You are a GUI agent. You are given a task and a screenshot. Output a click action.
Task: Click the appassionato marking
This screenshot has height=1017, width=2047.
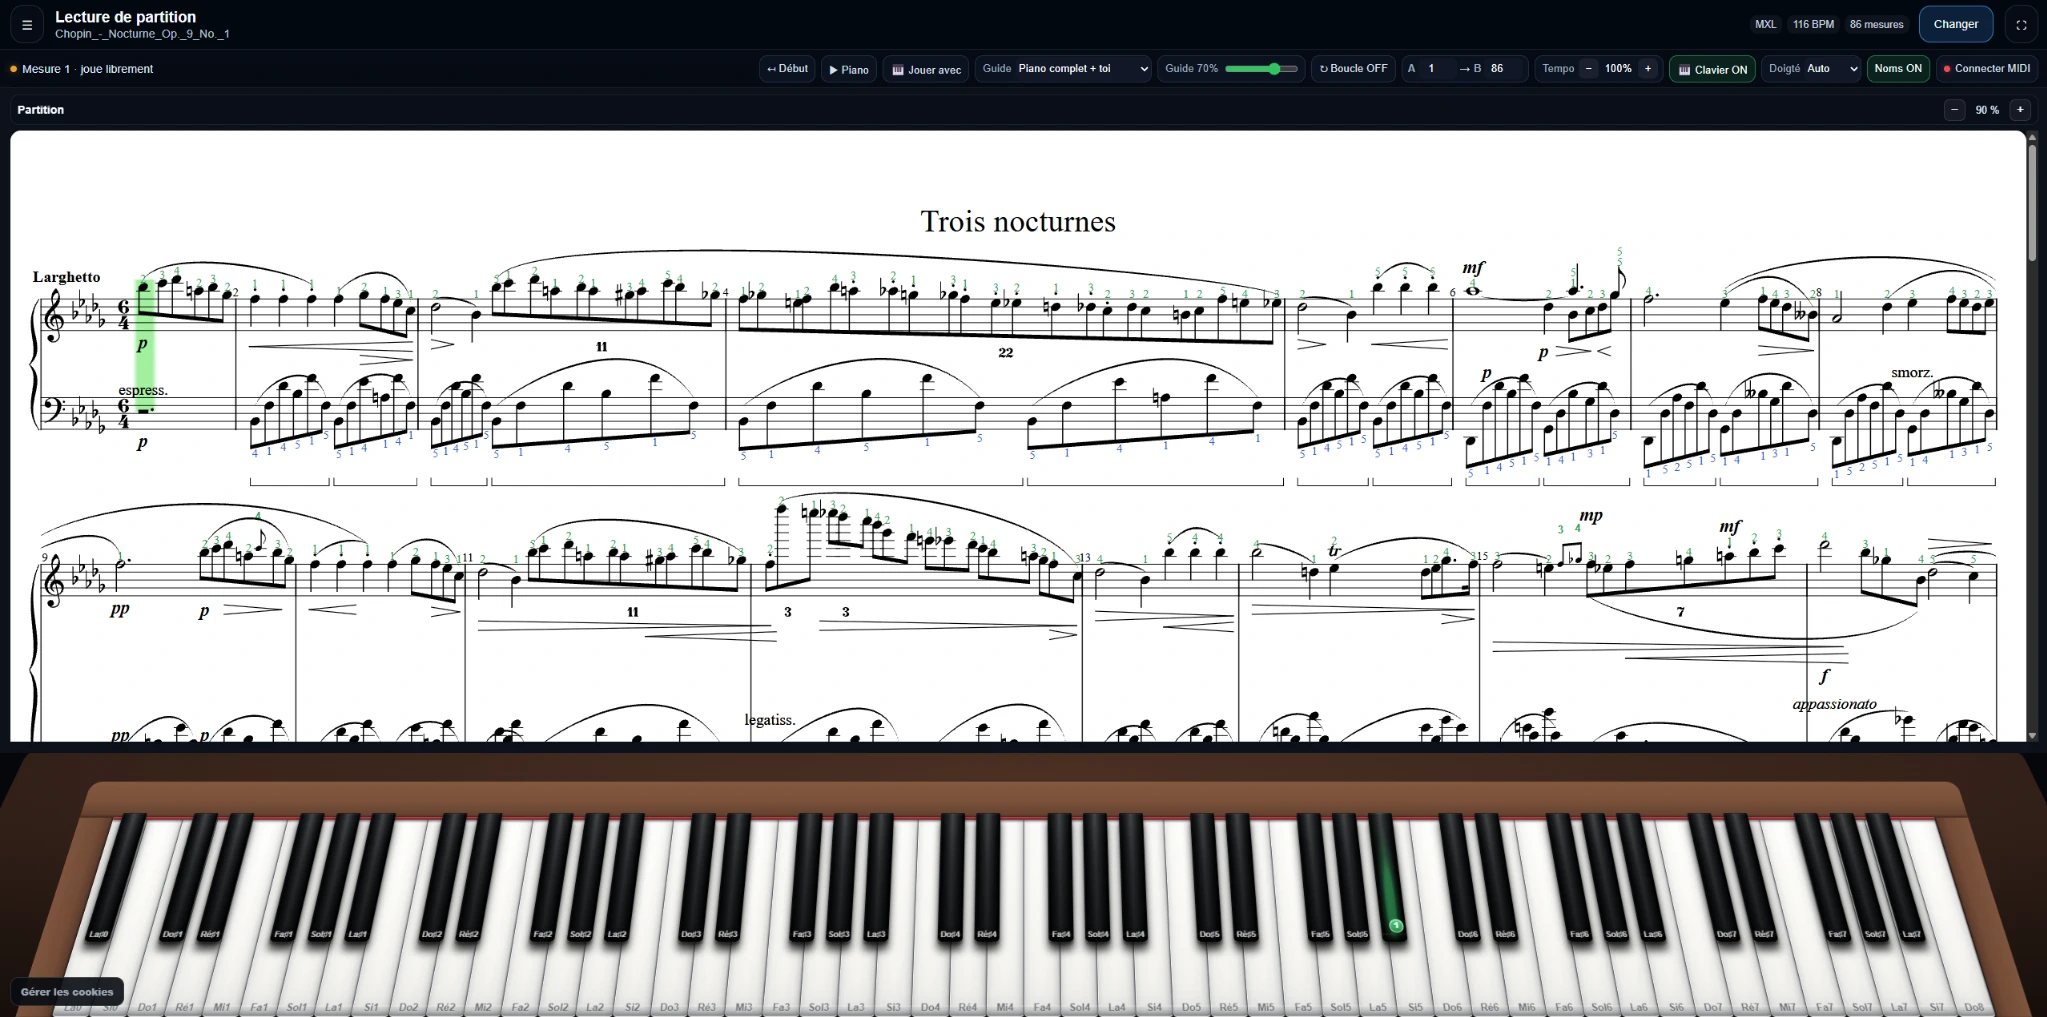(x=1834, y=704)
